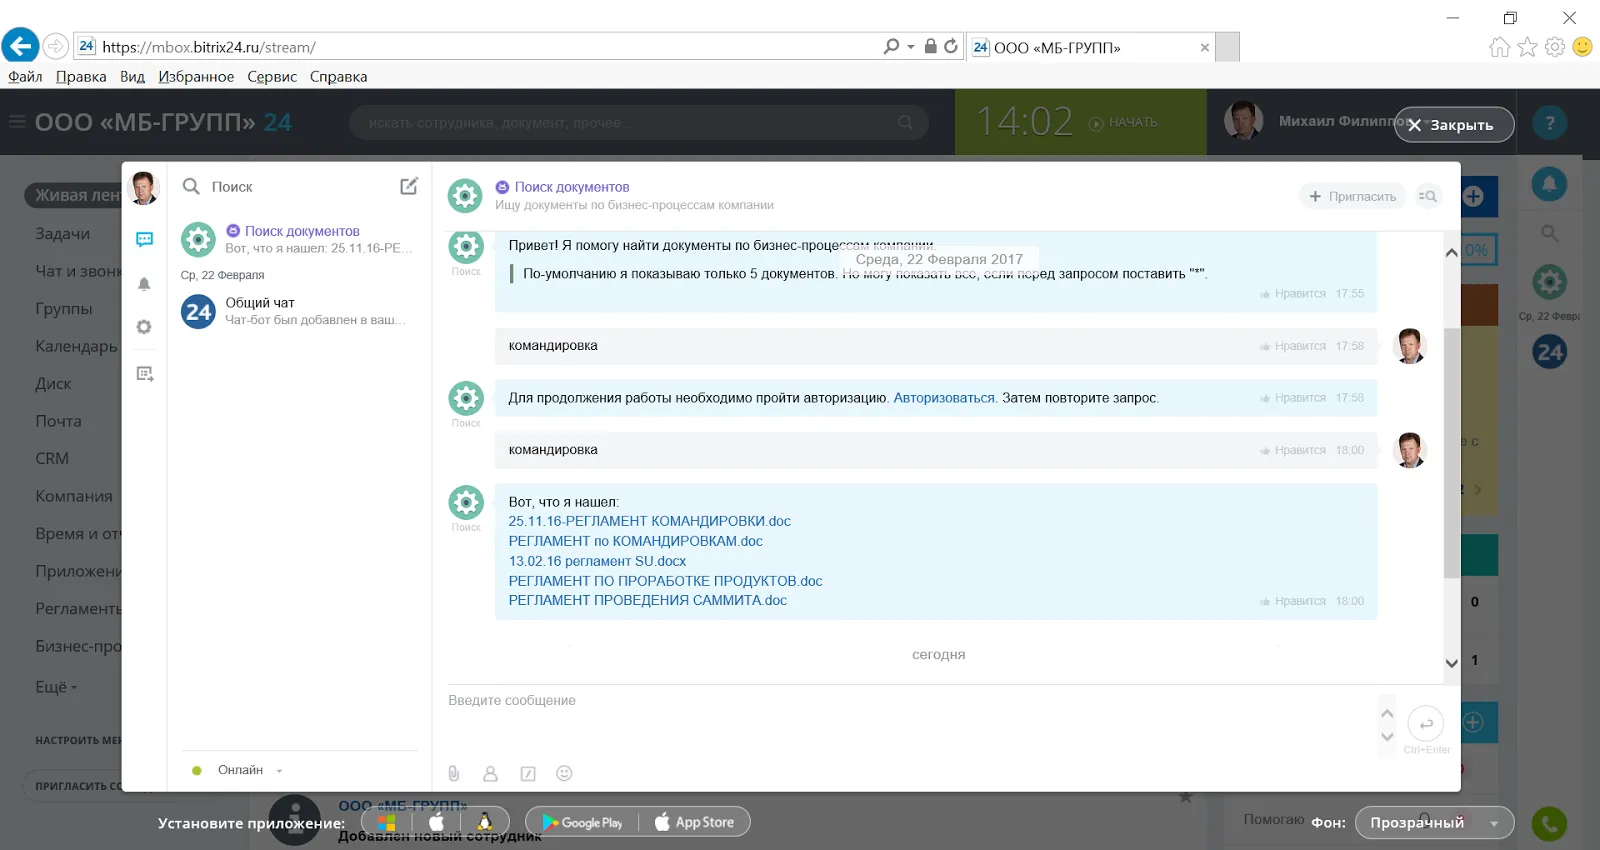
Task: Open the address bar search dropdown arrow
Action: [x=910, y=46]
